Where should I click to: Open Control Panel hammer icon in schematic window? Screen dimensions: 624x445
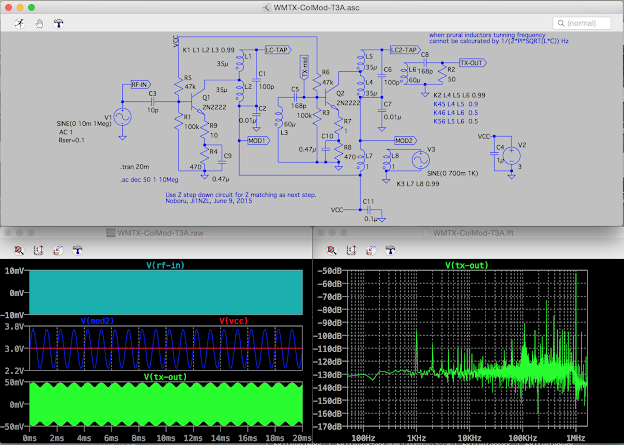58,23
